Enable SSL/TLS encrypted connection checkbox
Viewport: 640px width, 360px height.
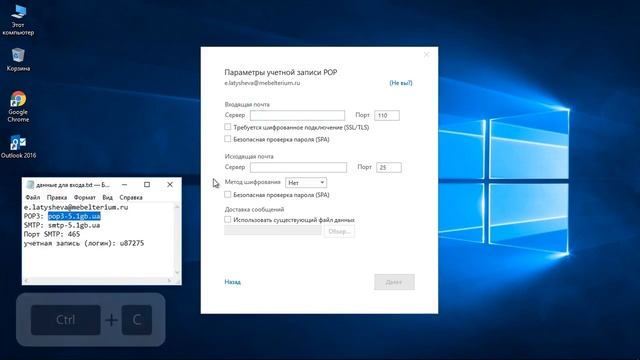[228, 127]
